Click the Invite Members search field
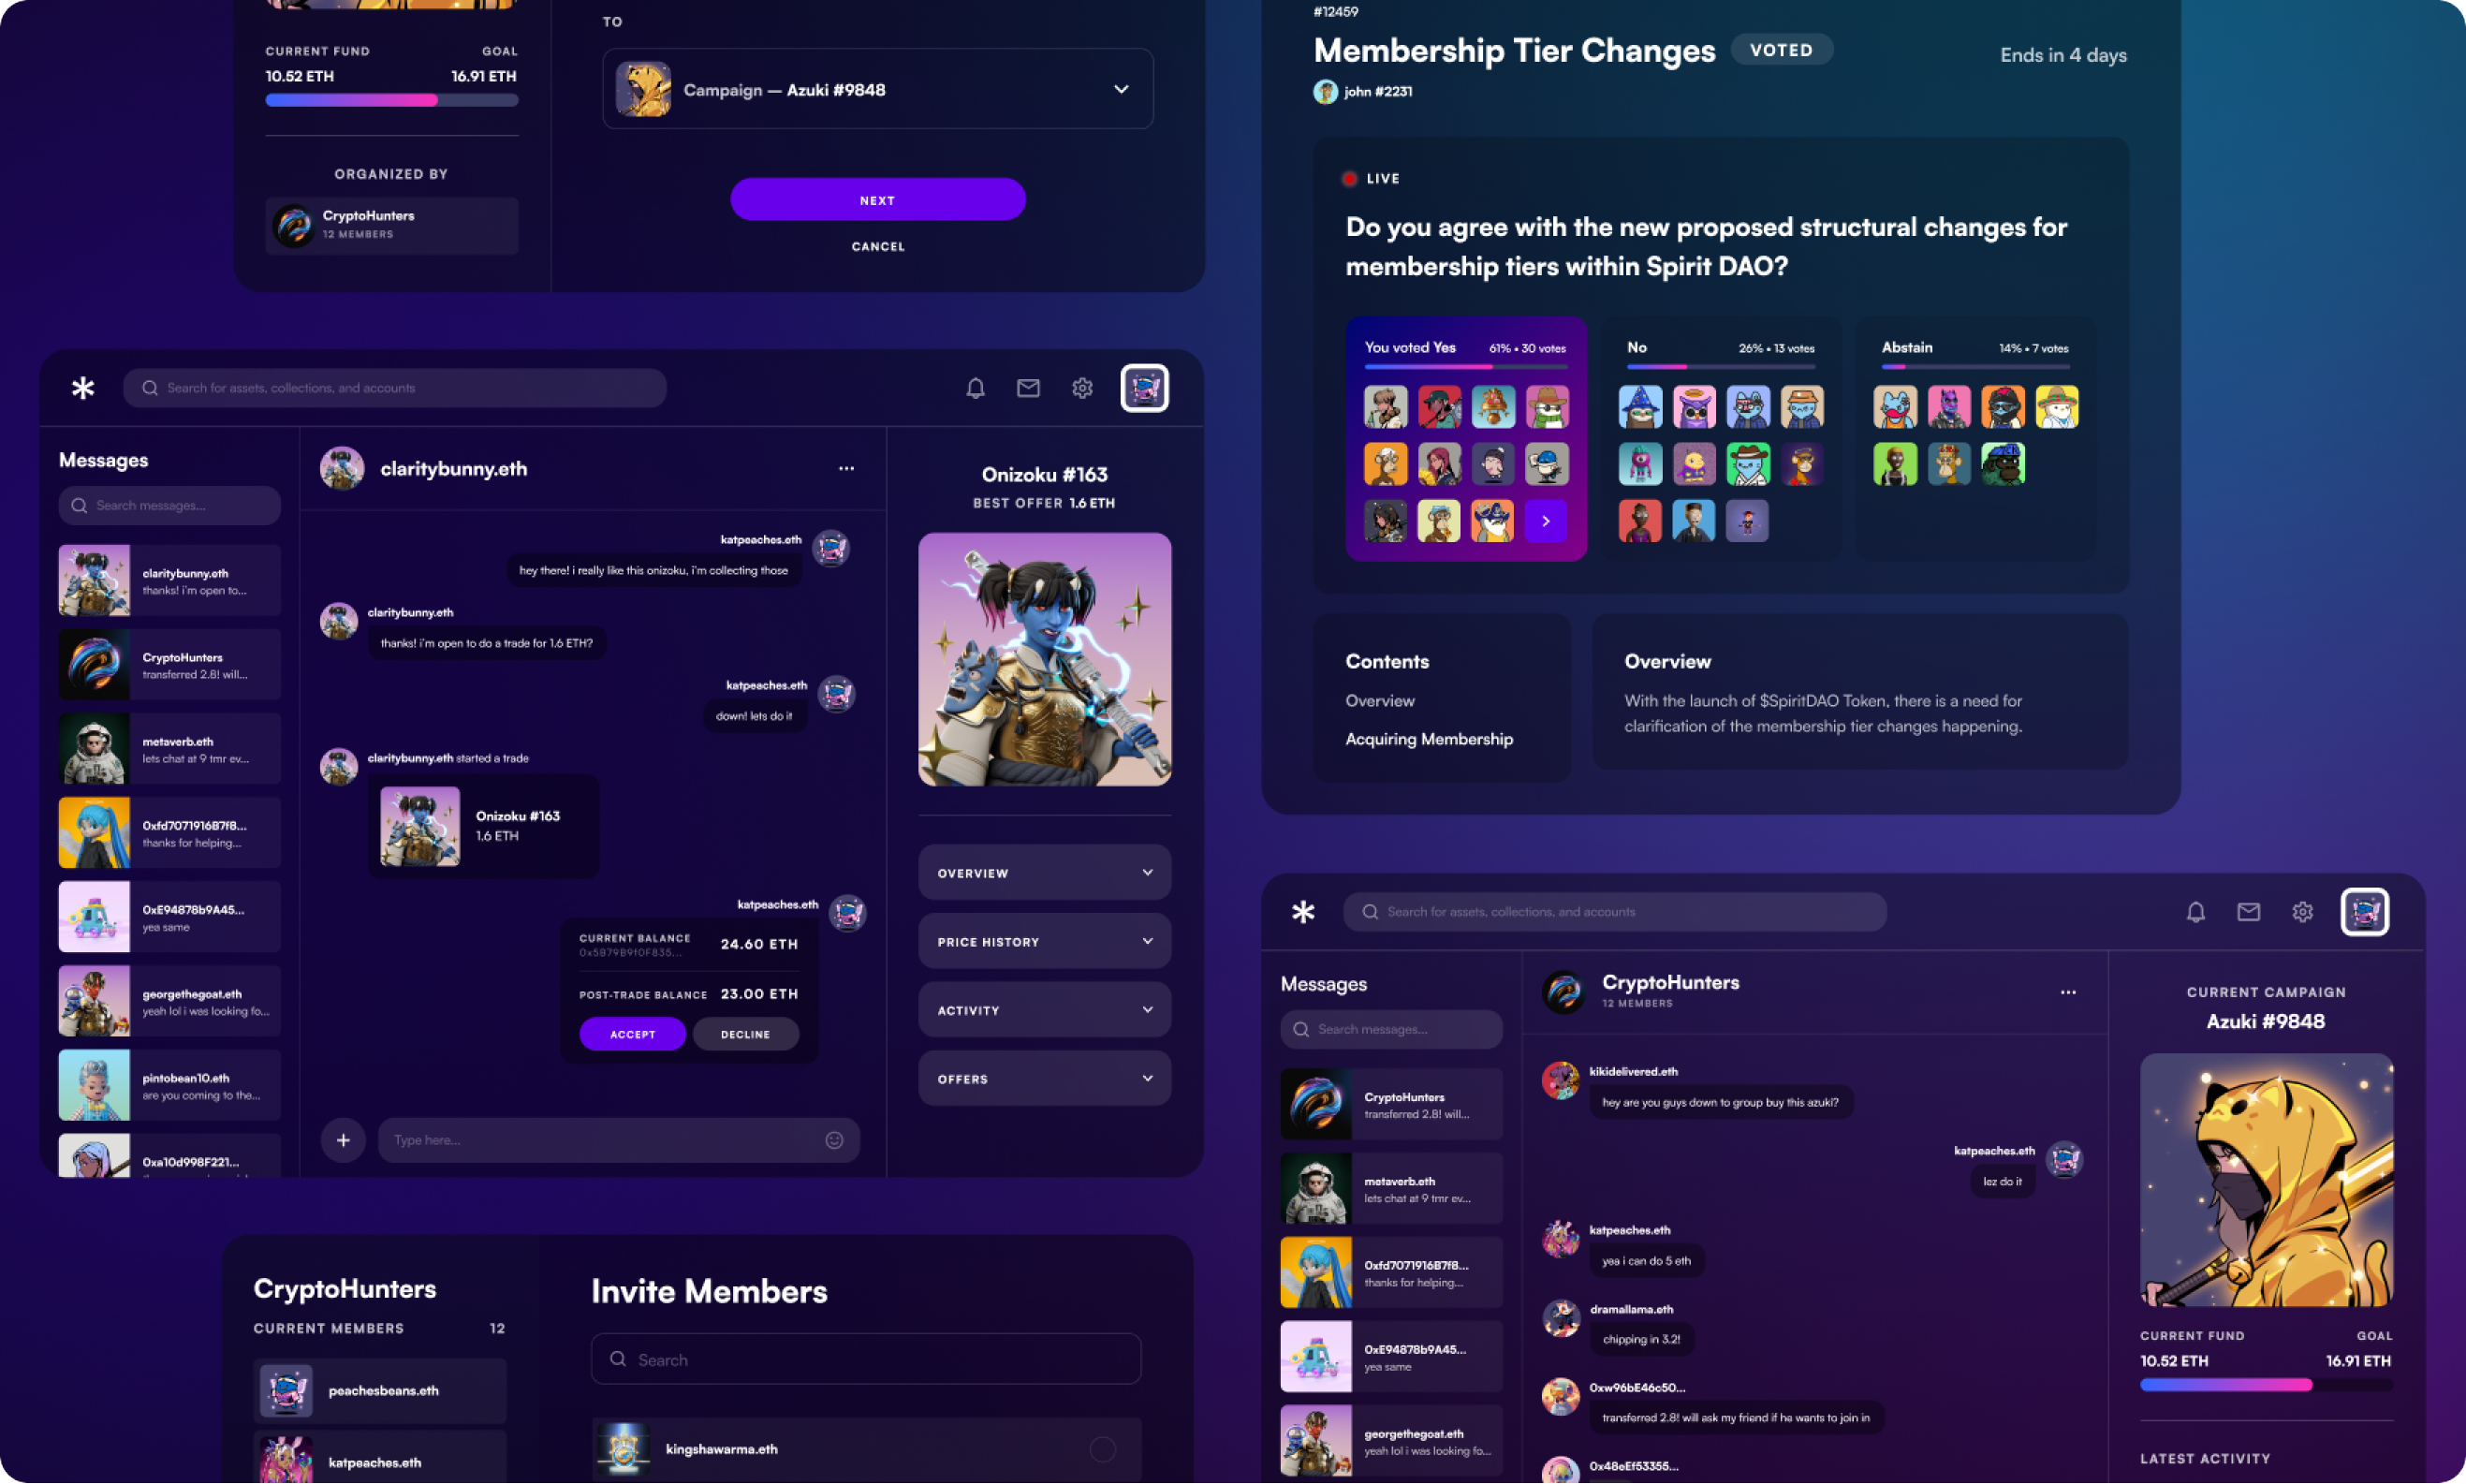 pyautogui.click(x=866, y=1359)
